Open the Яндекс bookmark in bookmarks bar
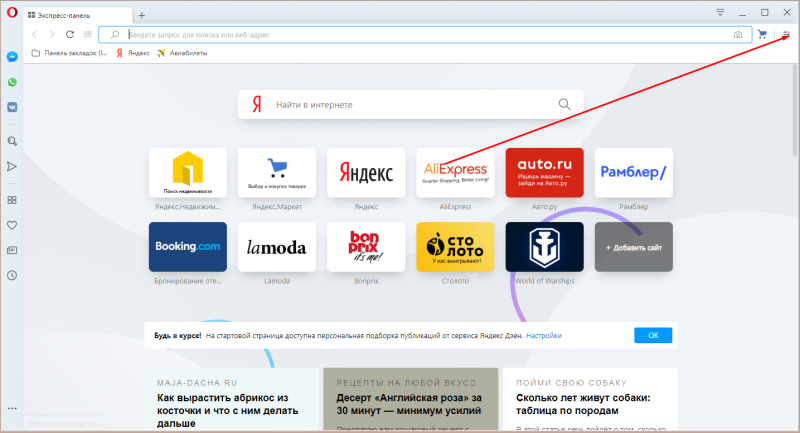800x433 pixels. click(133, 53)
